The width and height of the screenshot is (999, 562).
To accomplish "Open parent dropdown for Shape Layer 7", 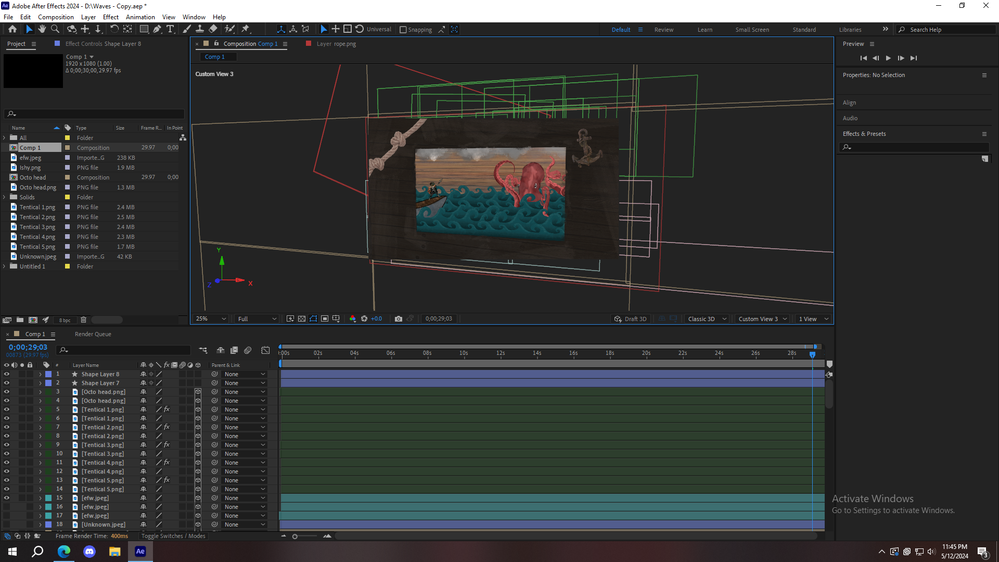I will (244, 383).
